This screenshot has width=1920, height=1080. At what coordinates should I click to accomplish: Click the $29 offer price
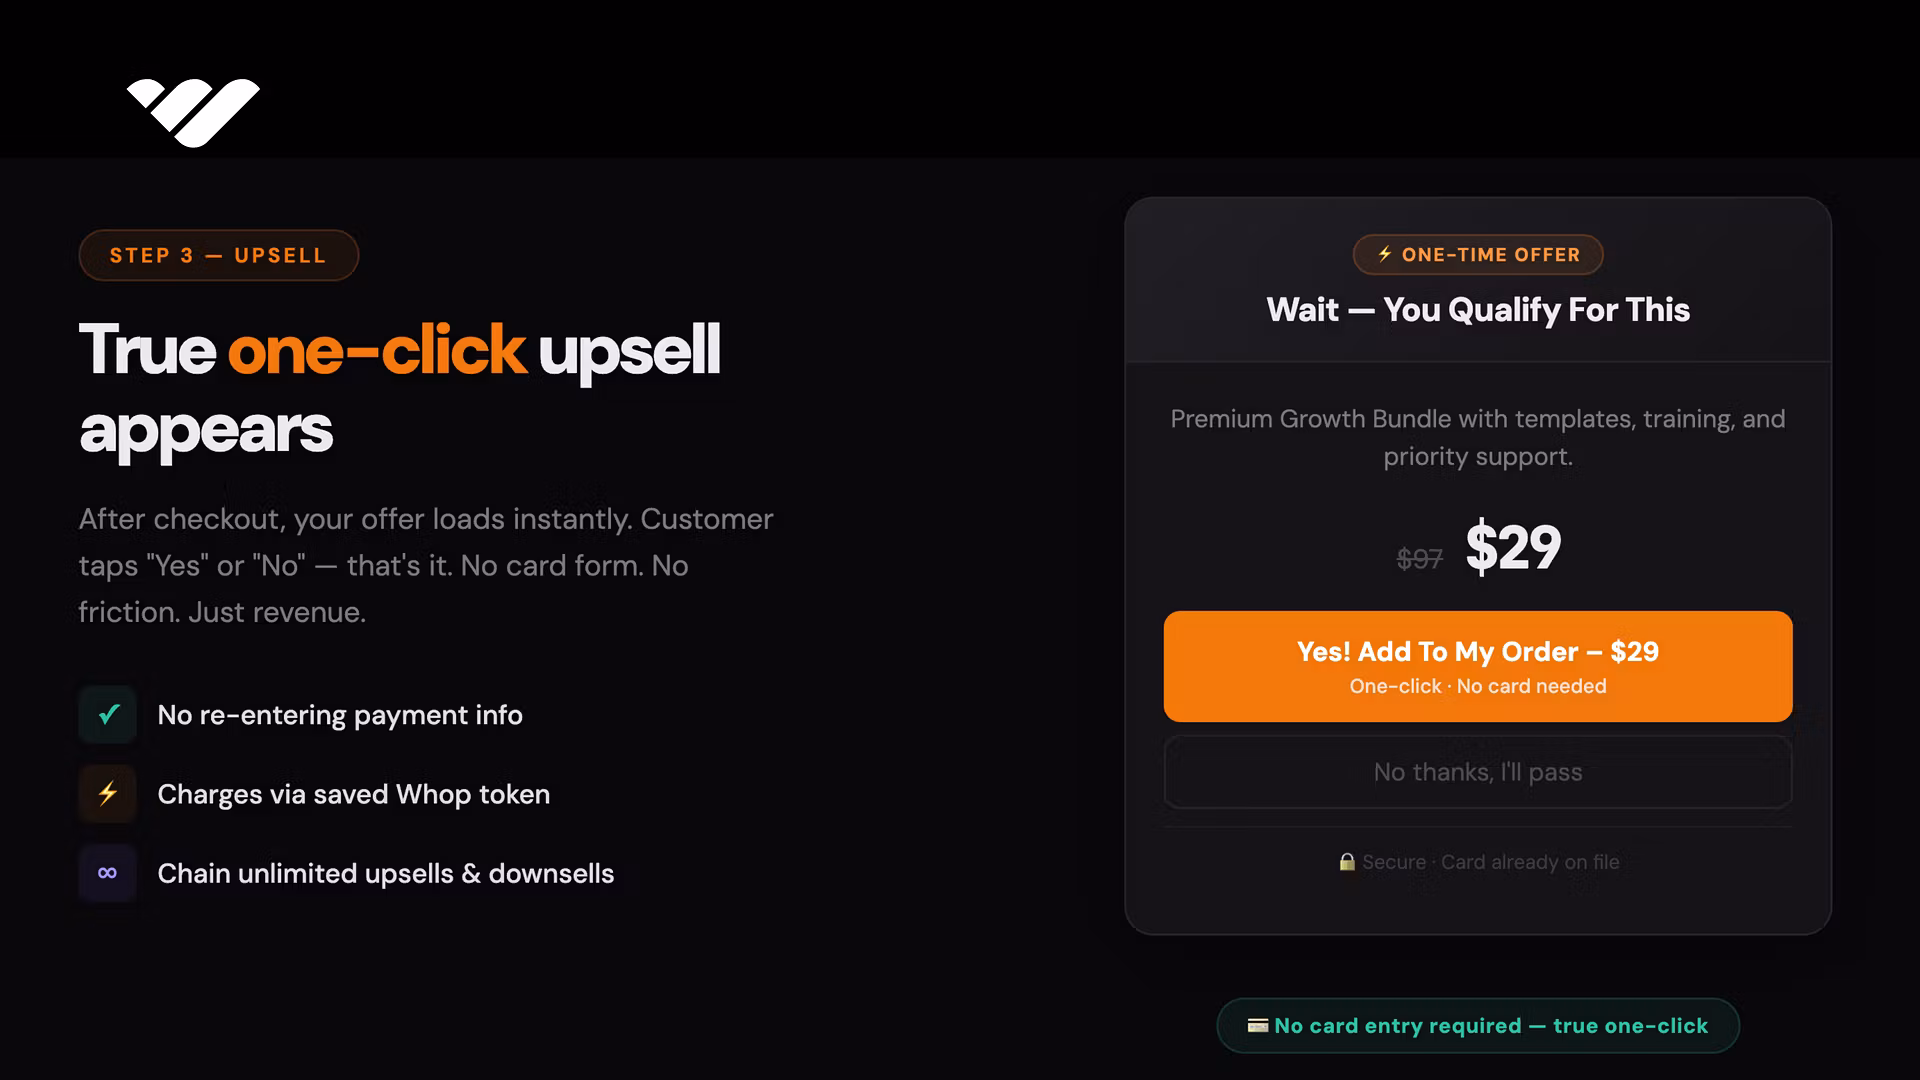[1513, 547]
